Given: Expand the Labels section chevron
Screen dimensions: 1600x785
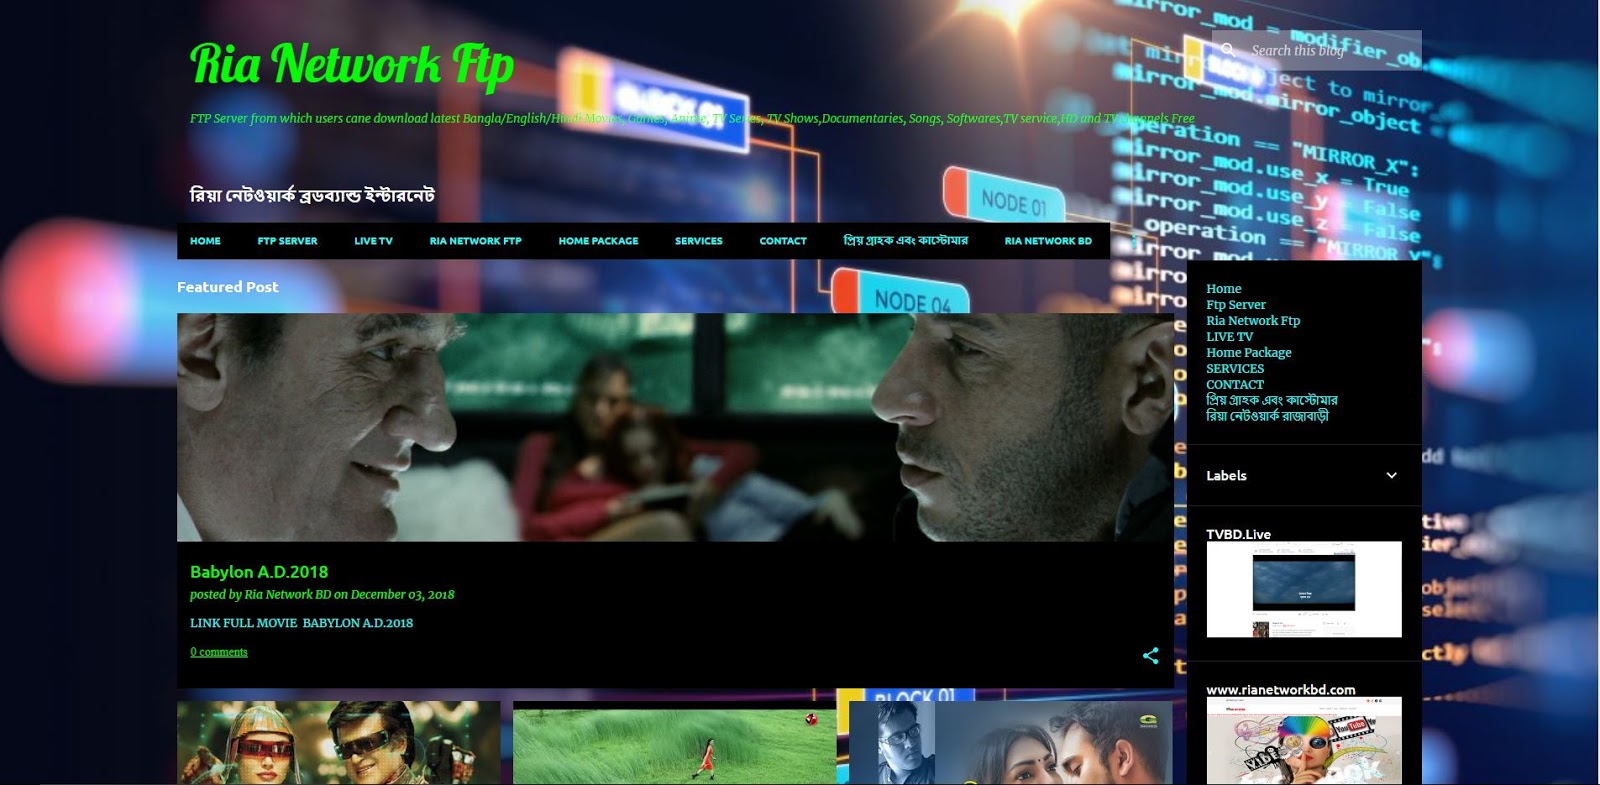Looking at the screenshot, I should (x=1391, y=476).
